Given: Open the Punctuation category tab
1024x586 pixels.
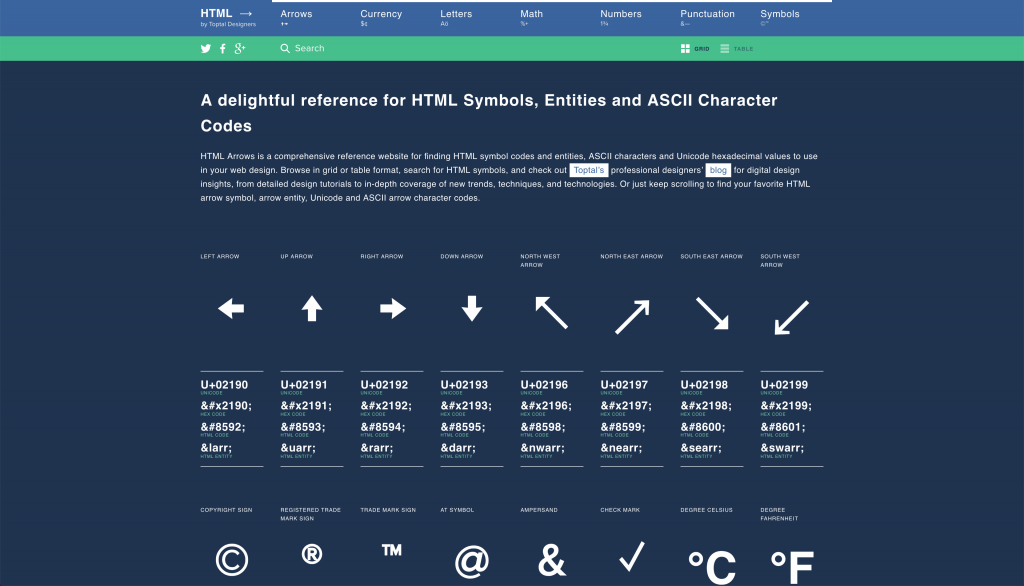Looking at the screenshot, I should pos(707,18).
